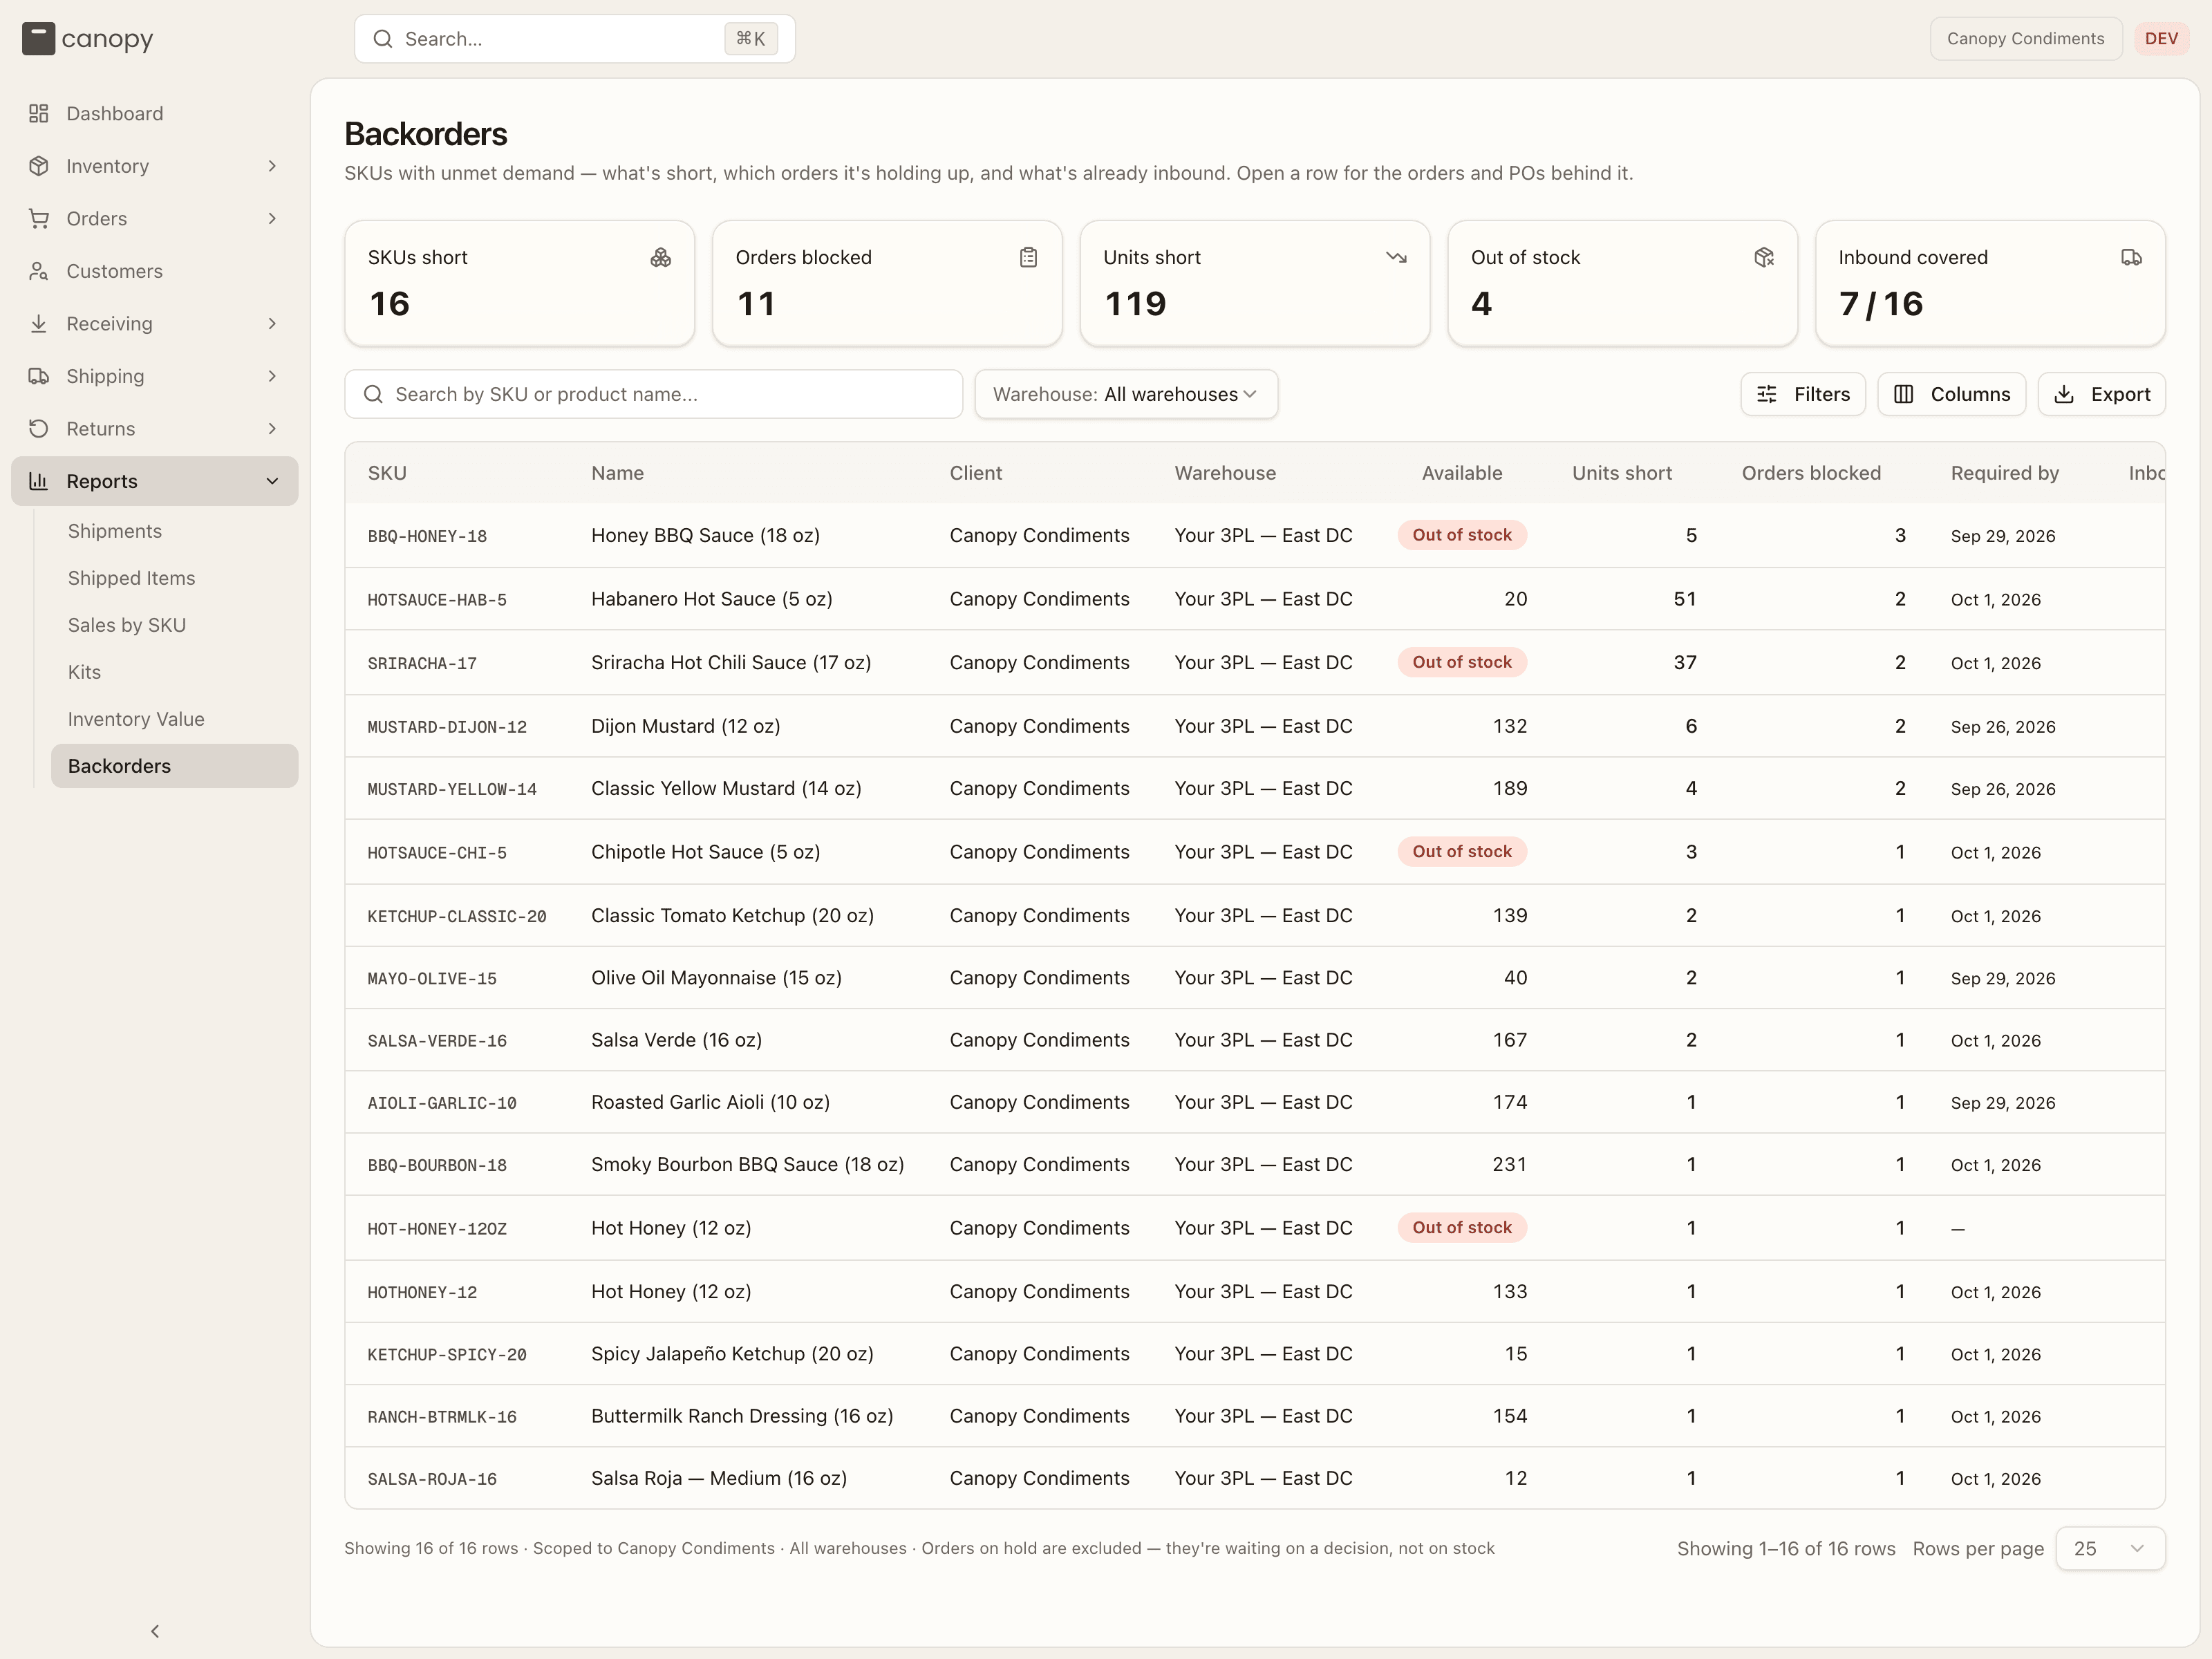This screenshot has height=1659, width=2212.
Task: Export the backorders table
Action: [2101, 394]
